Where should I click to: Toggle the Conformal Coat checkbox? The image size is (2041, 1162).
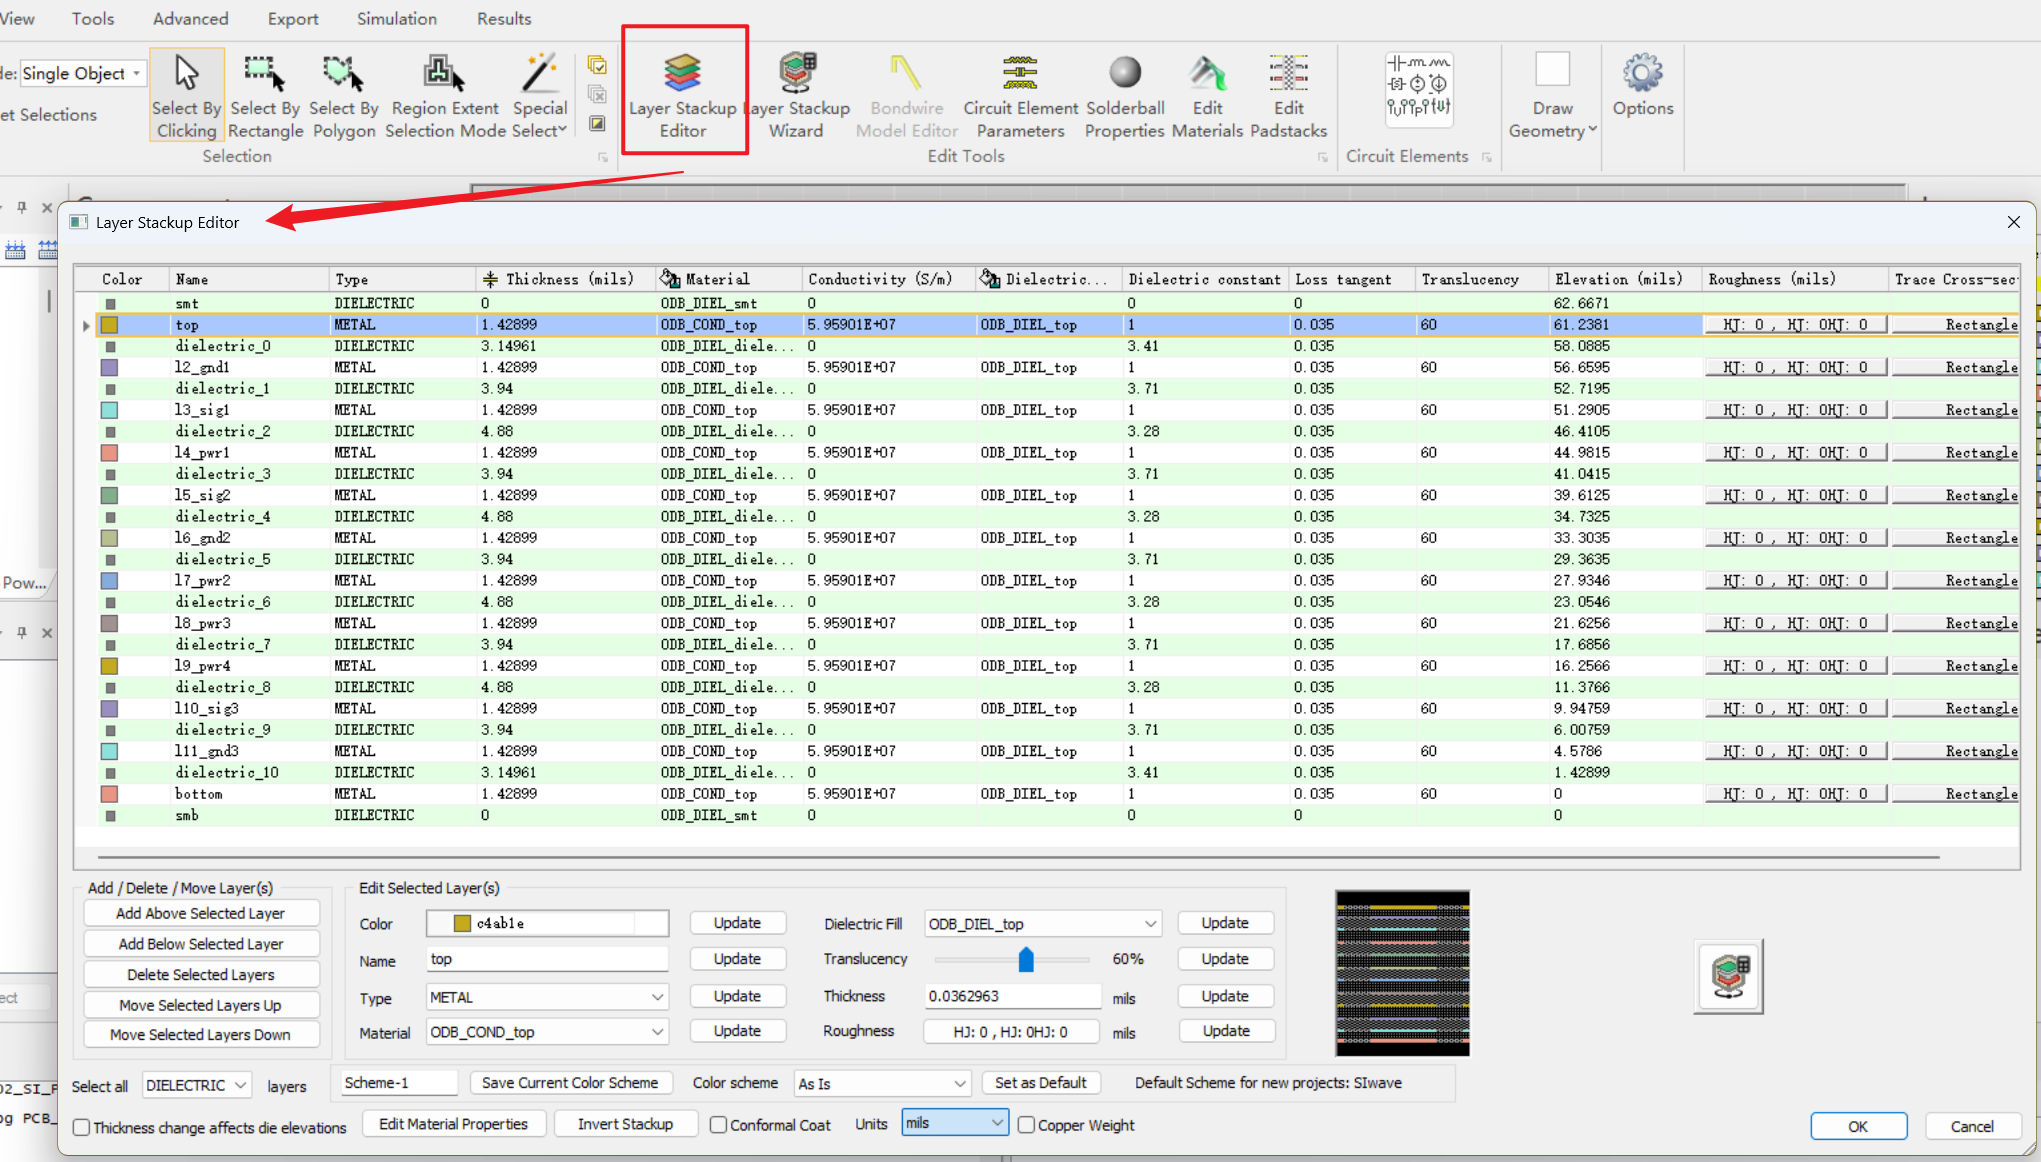(x=718, y=1125)
